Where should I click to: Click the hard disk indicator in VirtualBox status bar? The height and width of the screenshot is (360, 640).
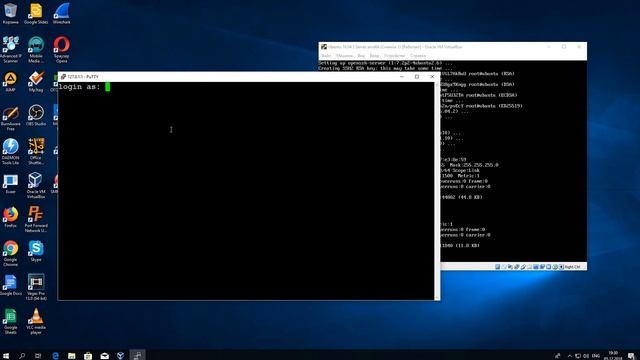click(498, 267)
